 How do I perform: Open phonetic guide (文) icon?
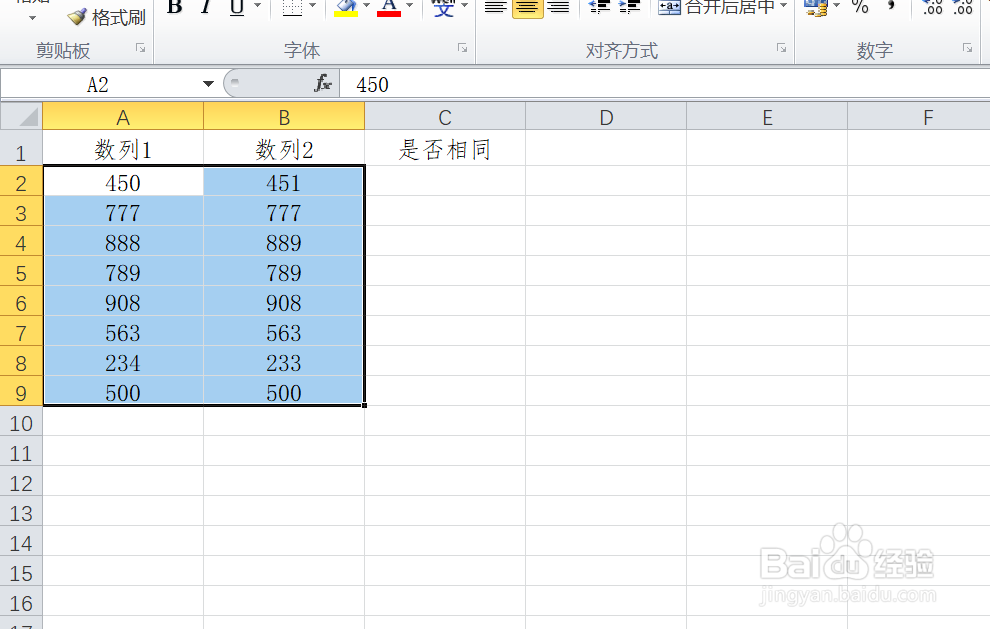pyautogui.click(x=444, y=8)
